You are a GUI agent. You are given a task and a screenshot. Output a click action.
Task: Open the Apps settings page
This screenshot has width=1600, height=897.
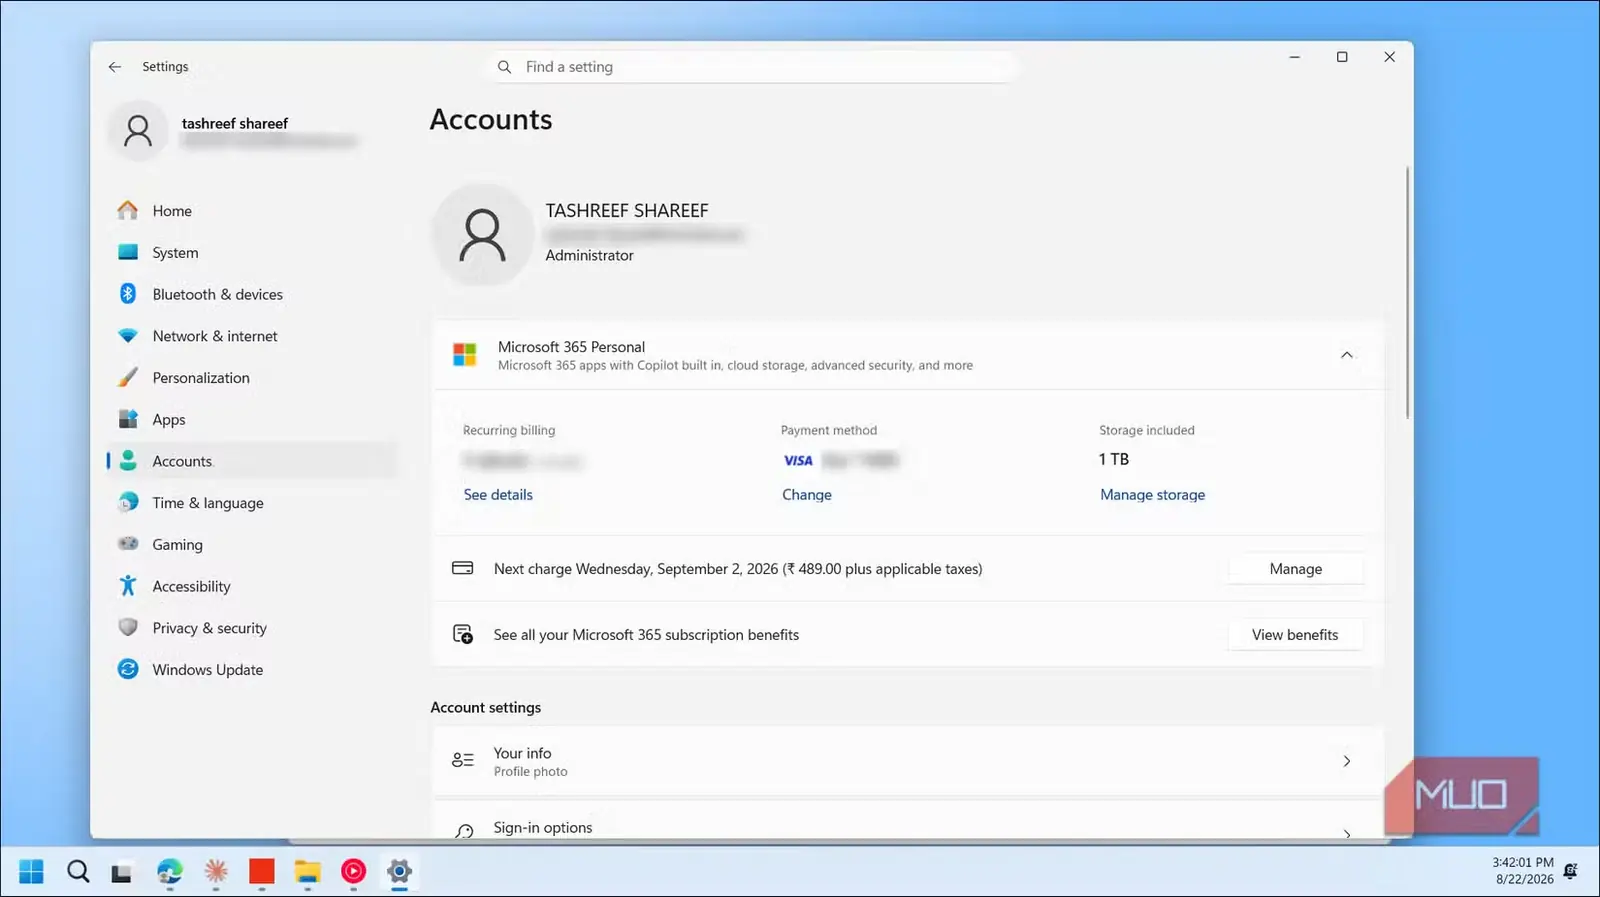click(252, 420)
